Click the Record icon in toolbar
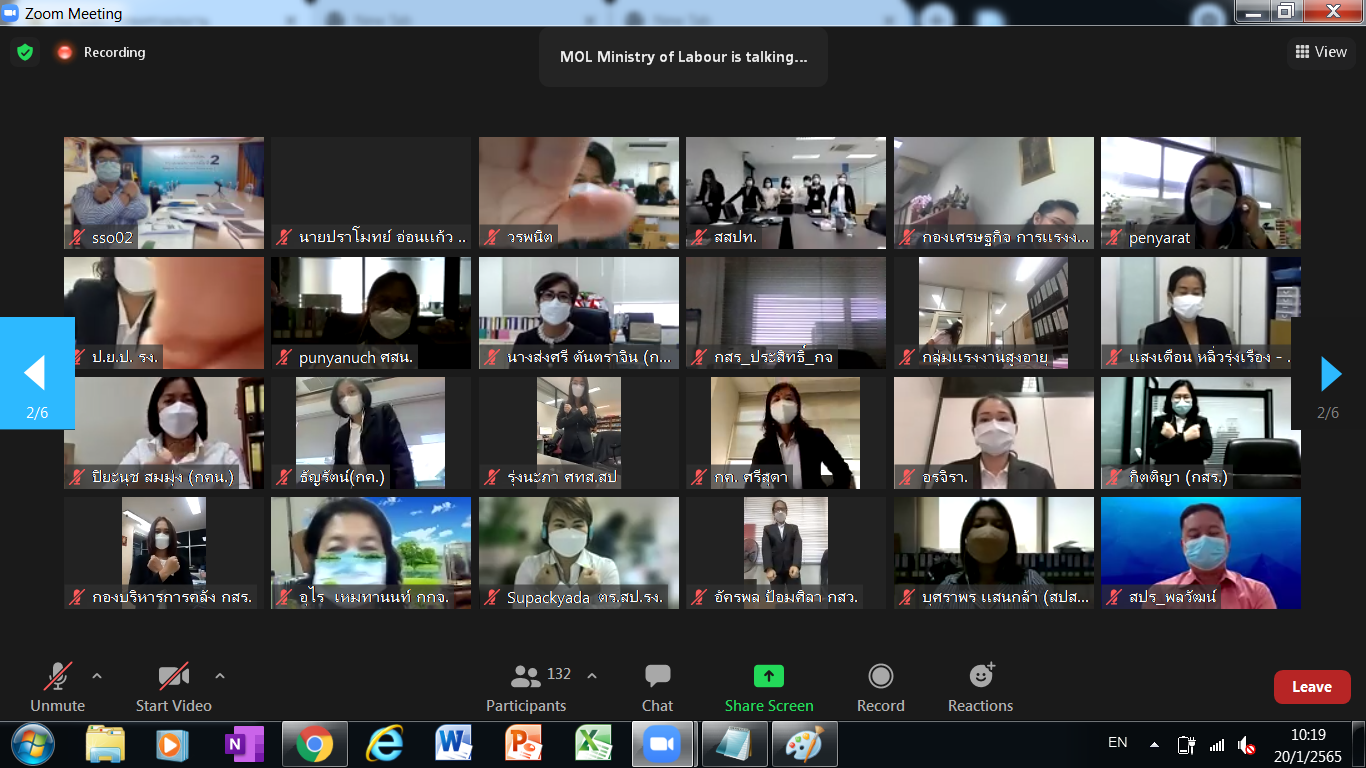1366x768 pixels. (x=880, y=677)
